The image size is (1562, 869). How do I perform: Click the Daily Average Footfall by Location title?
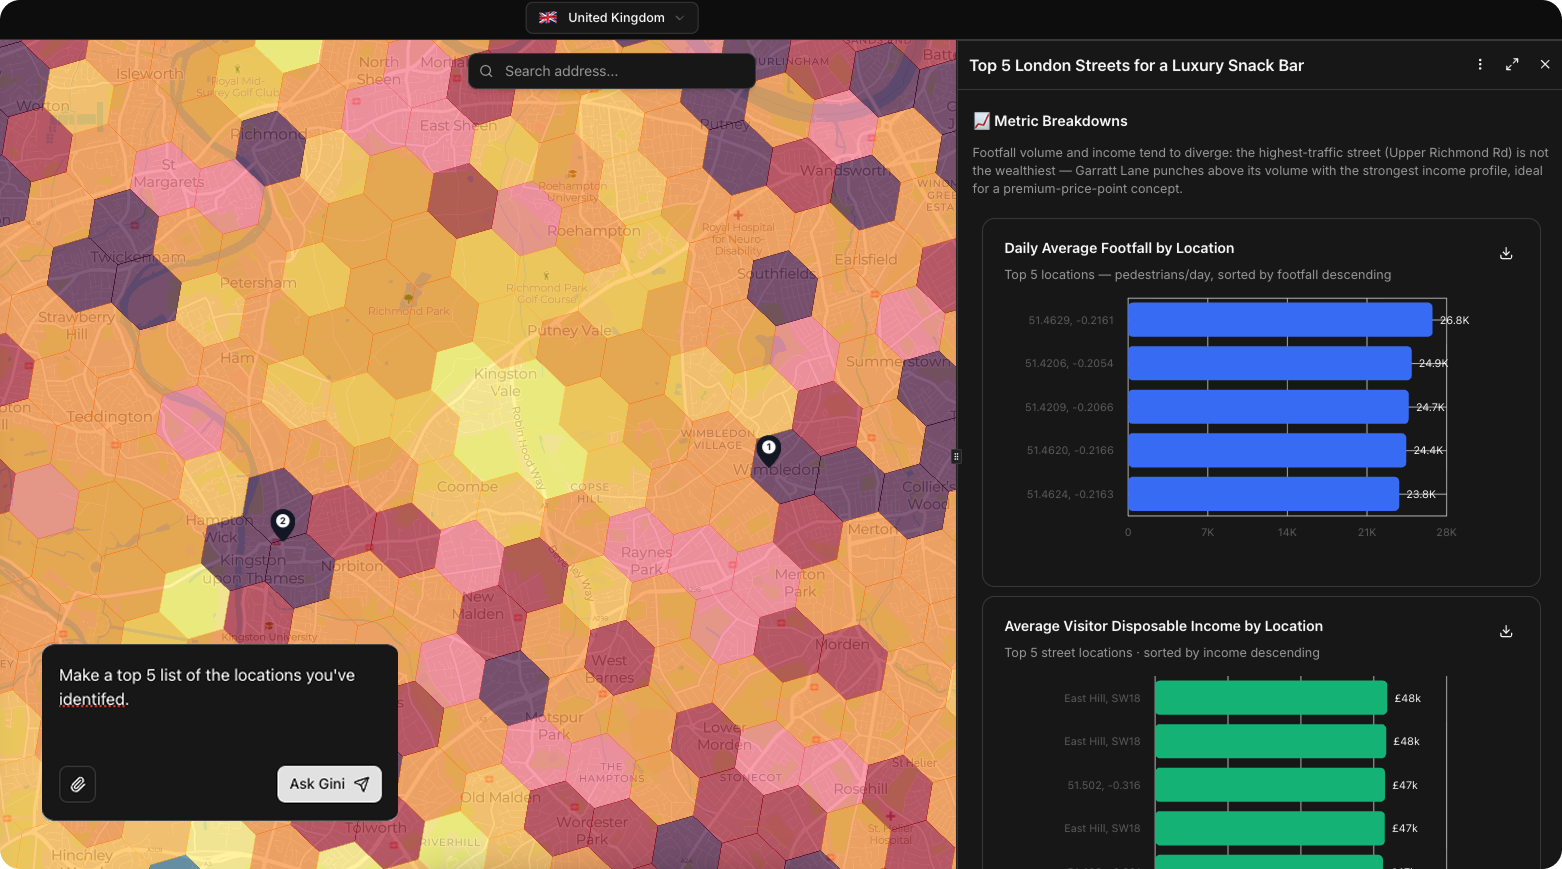coord(1119,248)
